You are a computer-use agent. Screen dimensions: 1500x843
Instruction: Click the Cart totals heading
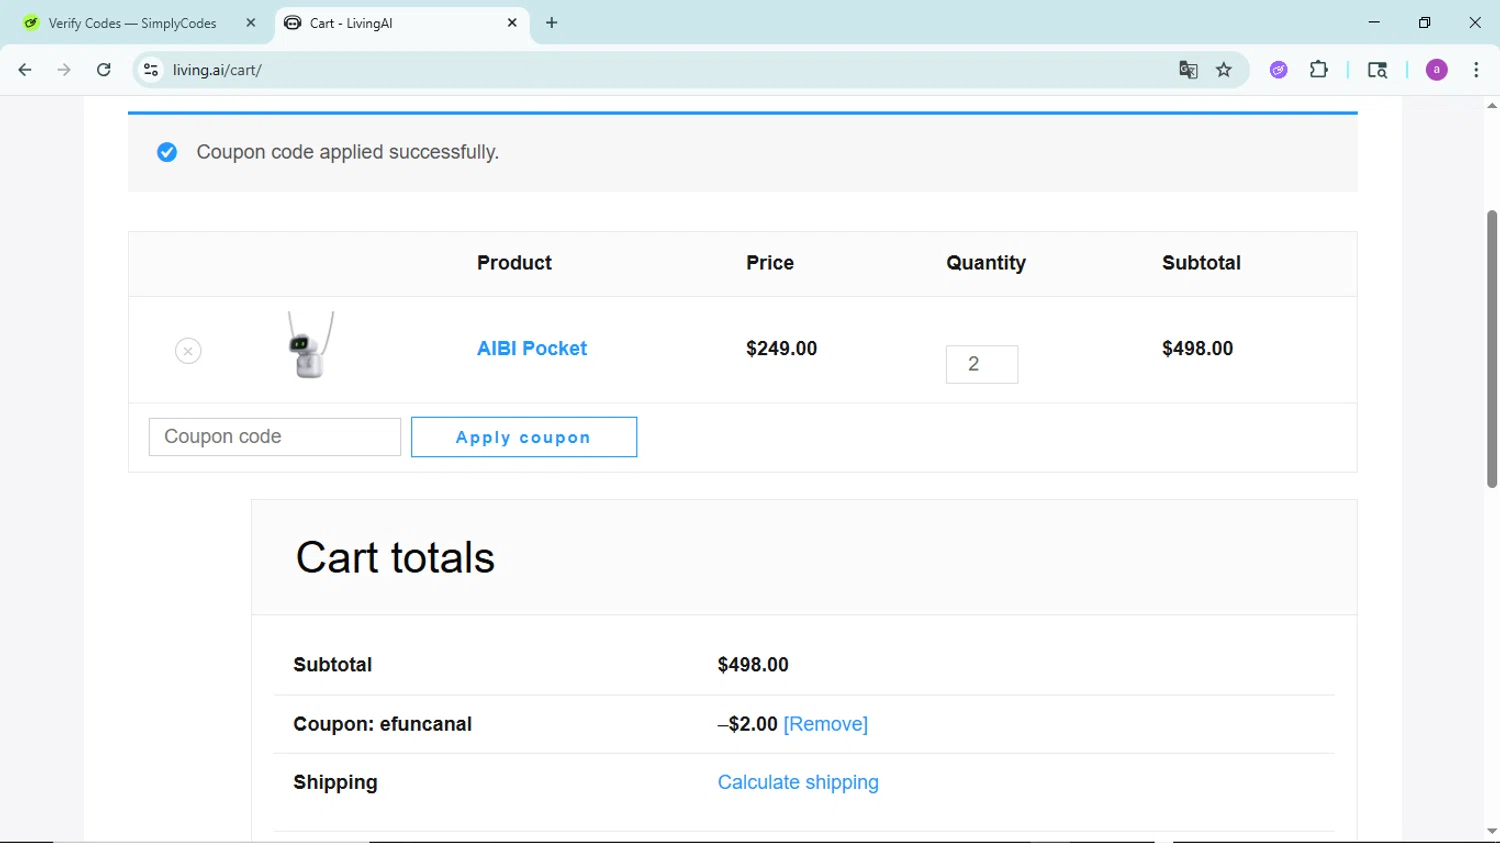[395, 557]
